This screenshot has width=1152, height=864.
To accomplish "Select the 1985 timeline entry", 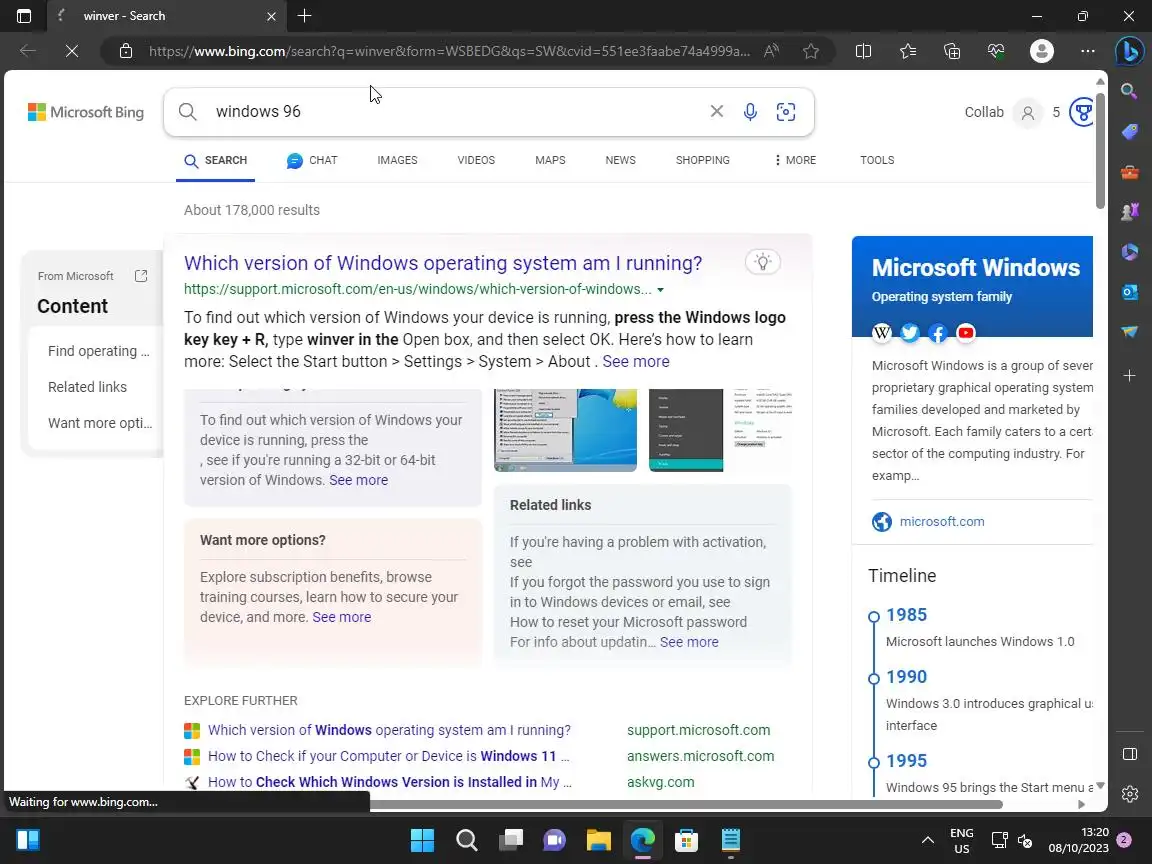I will click(x=907, y=615).
